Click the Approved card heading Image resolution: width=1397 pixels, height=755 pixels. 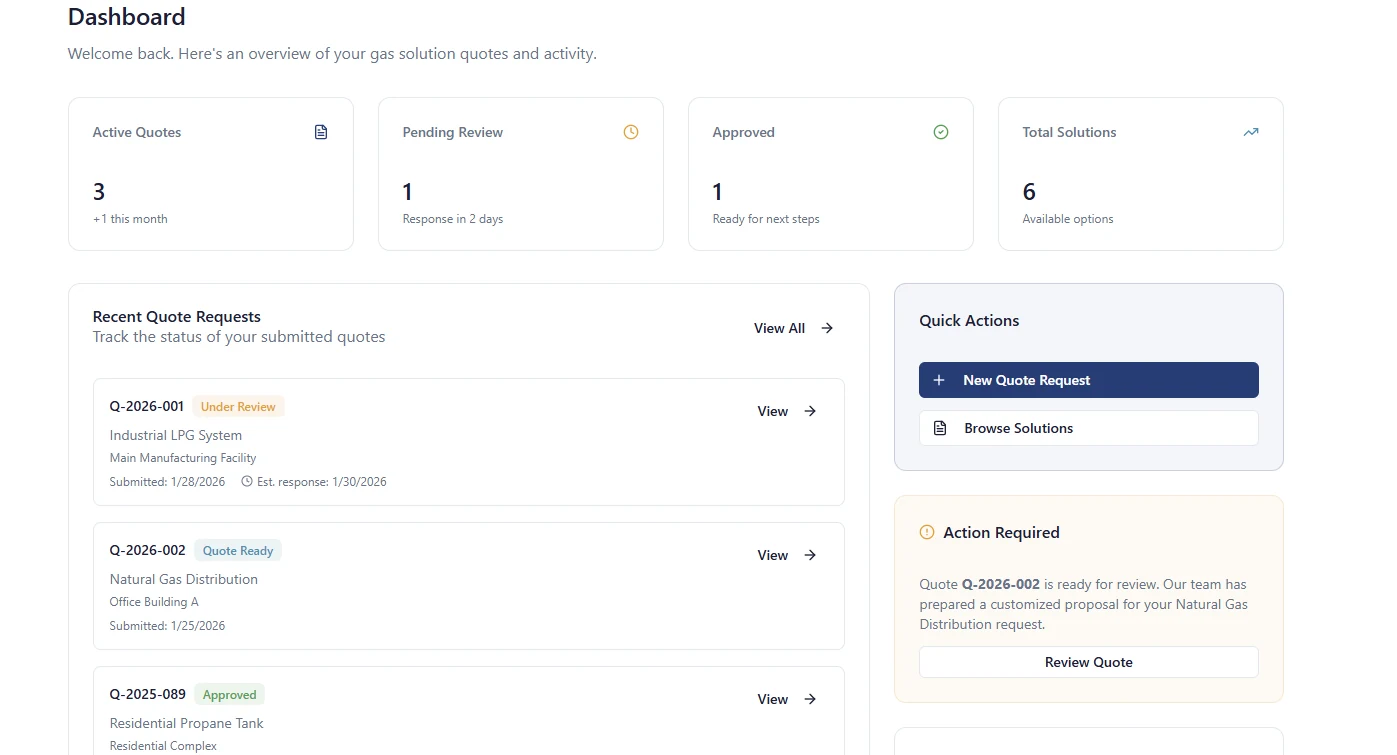744,132
